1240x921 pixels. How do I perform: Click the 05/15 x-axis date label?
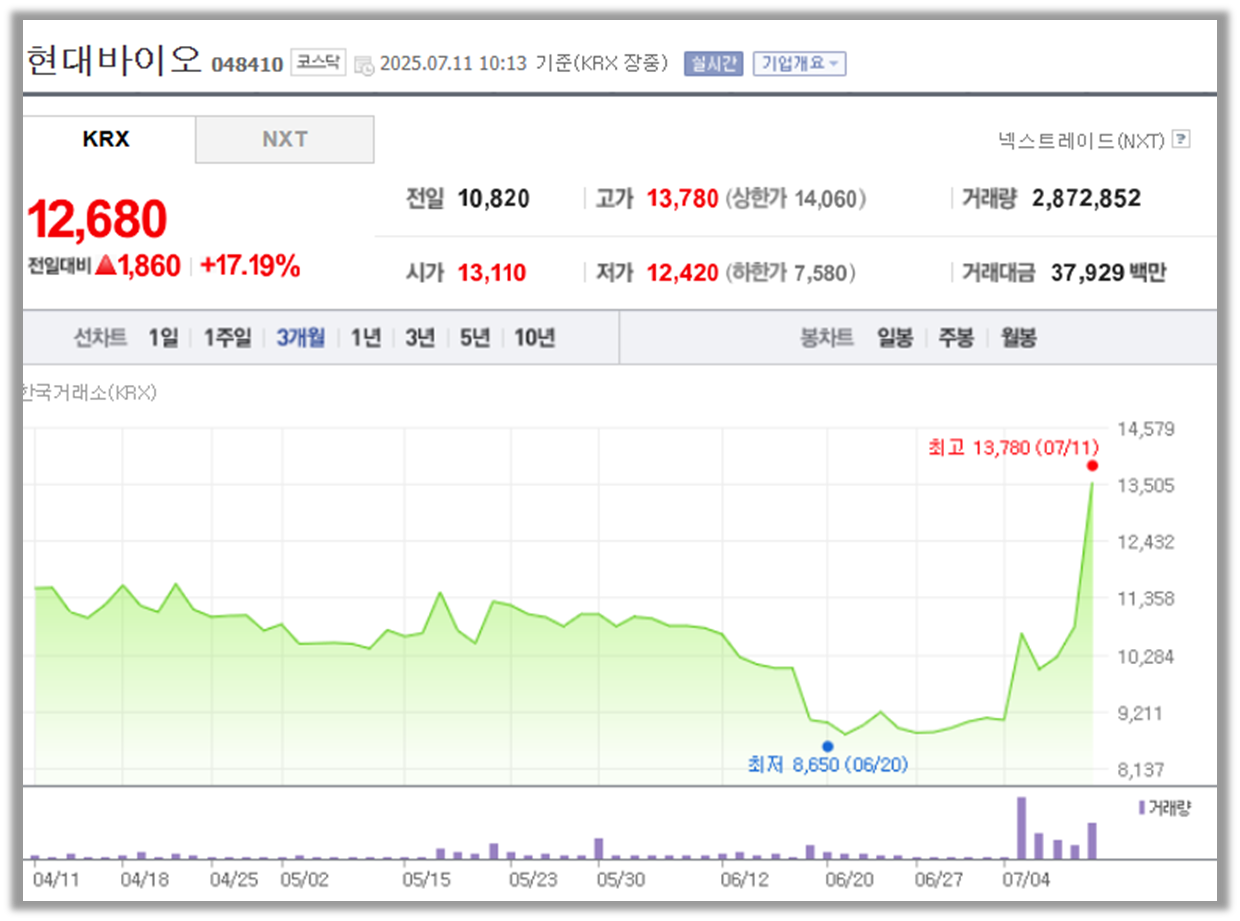[x=427, y=880]
